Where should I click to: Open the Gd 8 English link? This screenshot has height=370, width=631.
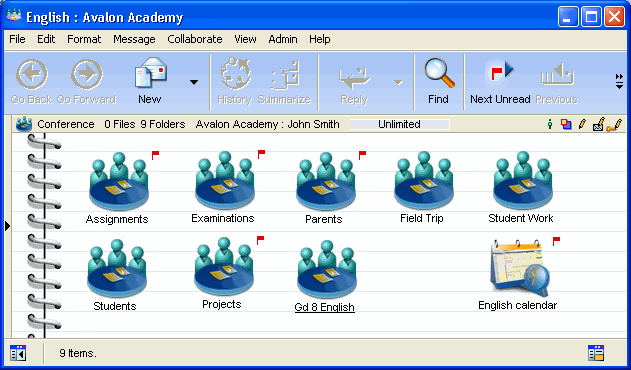[x=324, y=307]
